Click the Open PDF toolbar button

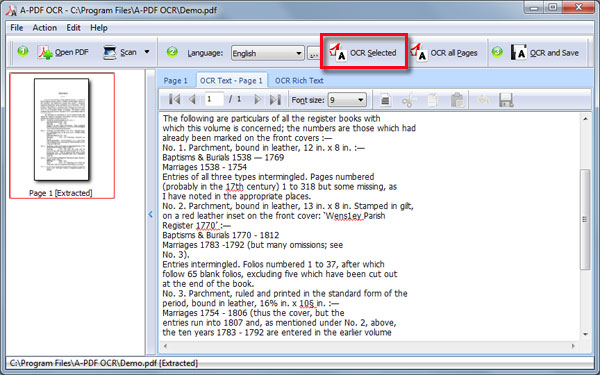point(63,52)
